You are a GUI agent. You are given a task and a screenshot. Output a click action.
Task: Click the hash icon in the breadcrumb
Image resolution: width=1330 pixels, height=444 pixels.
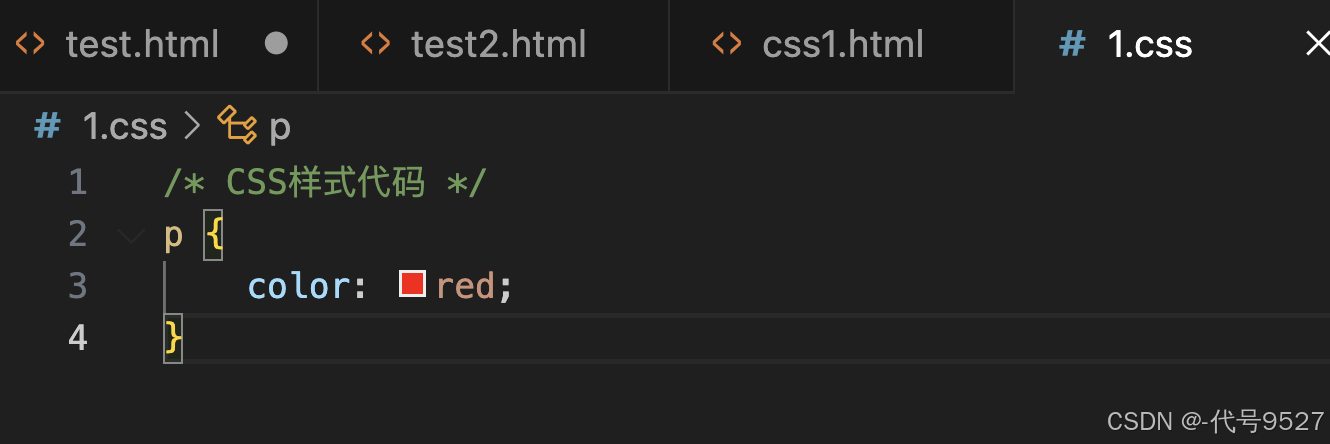pos(47,126)
